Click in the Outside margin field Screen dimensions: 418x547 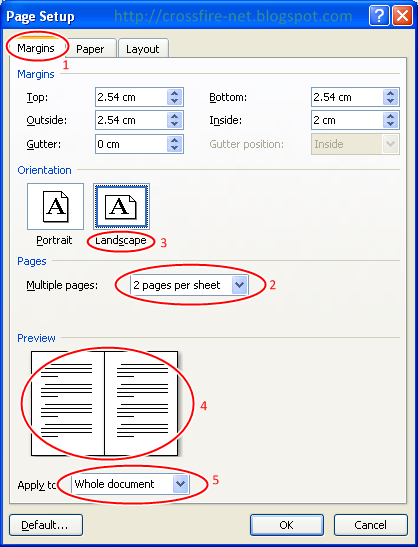pos(130,120)
